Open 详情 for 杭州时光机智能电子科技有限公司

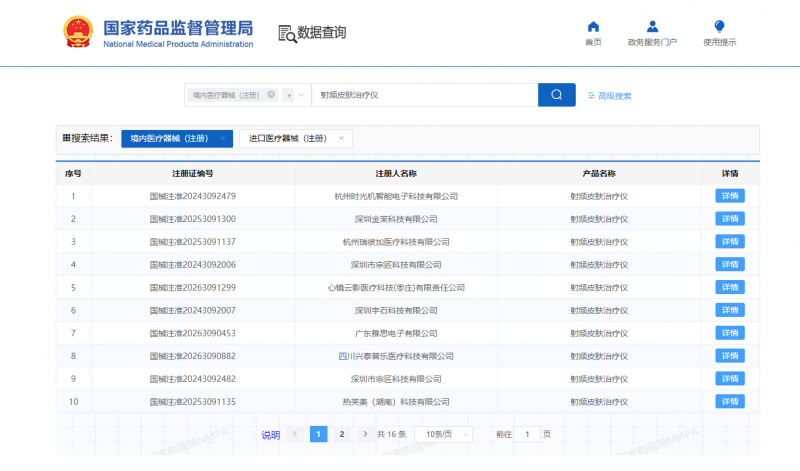[x=730, y=196]
